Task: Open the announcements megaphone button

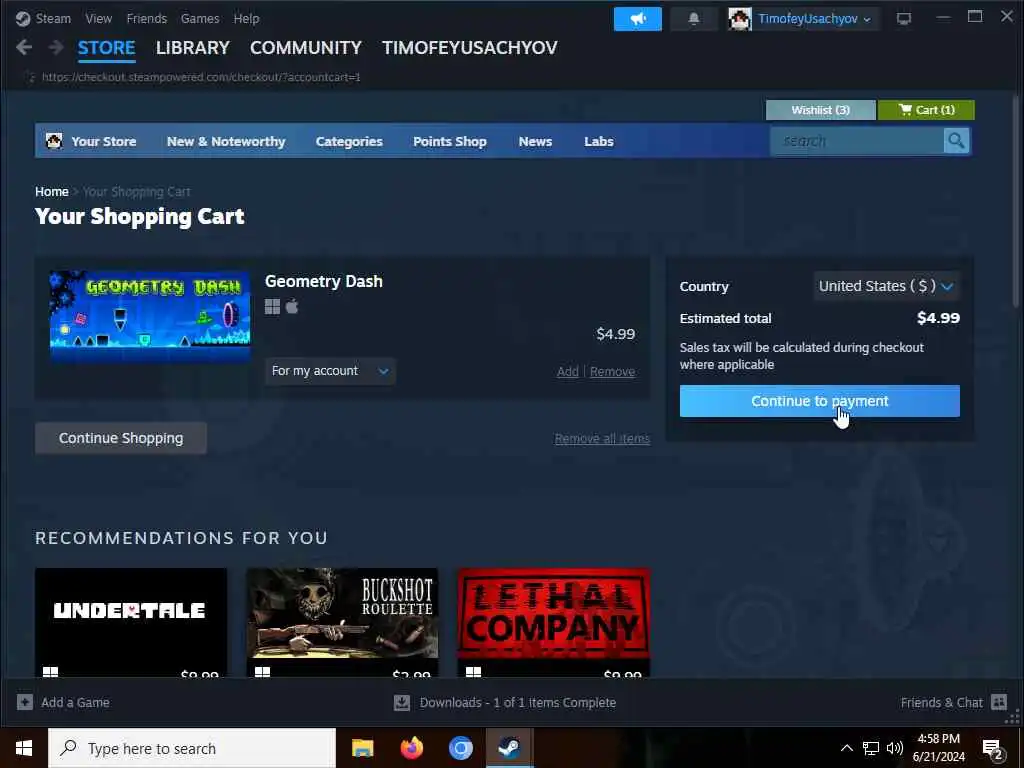Action: pyautogui.click(x=637, y=19)
